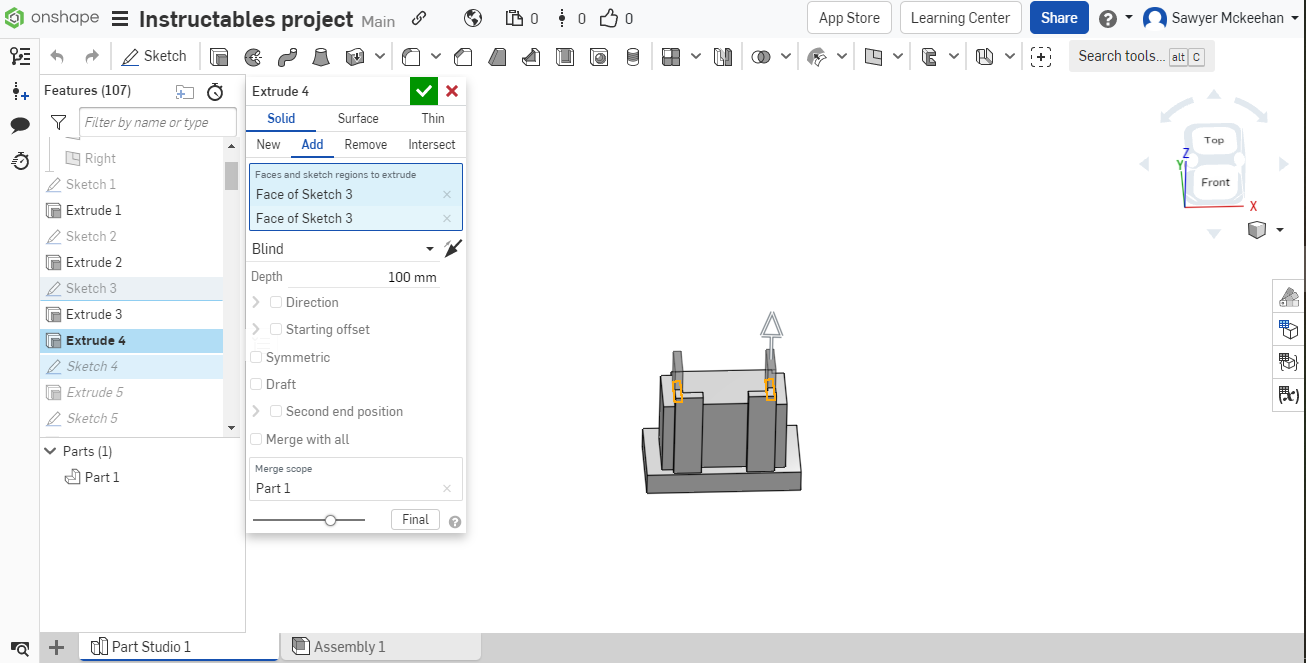This screenshot has width=1306, height=663.
Task: Select the Sweep tool in toolbar
Action: (x=287, y=57)
